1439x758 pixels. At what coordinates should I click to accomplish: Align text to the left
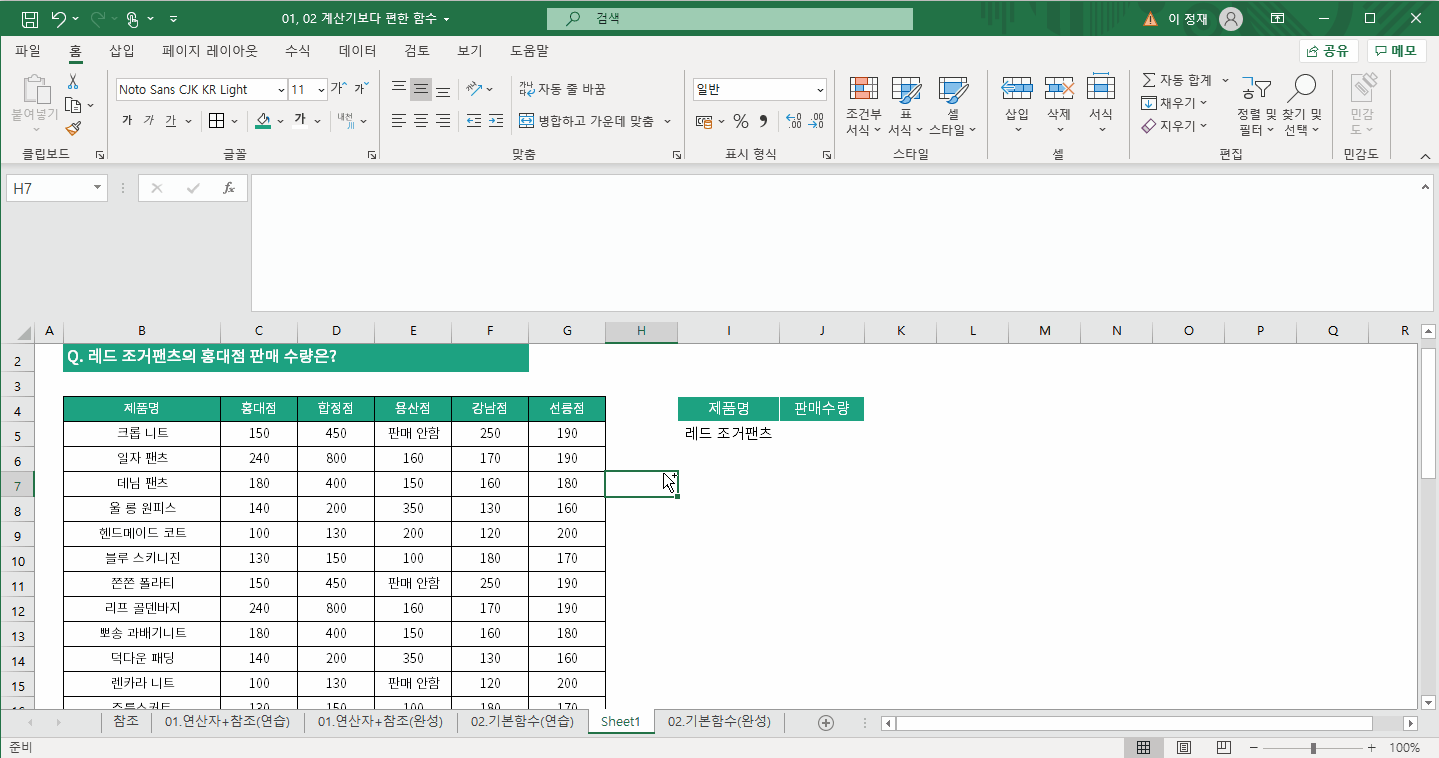tap(399, 121)
